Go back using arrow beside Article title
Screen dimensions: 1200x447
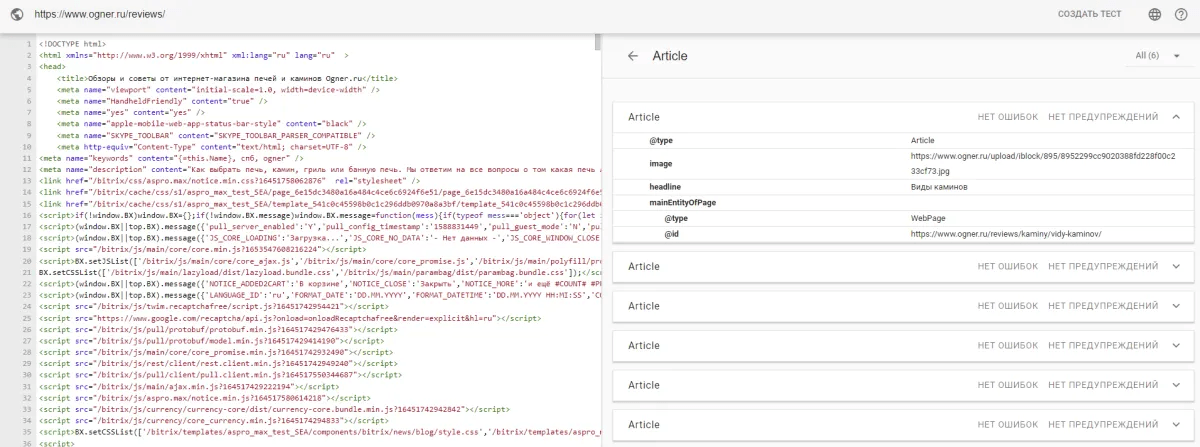(632, 56)
